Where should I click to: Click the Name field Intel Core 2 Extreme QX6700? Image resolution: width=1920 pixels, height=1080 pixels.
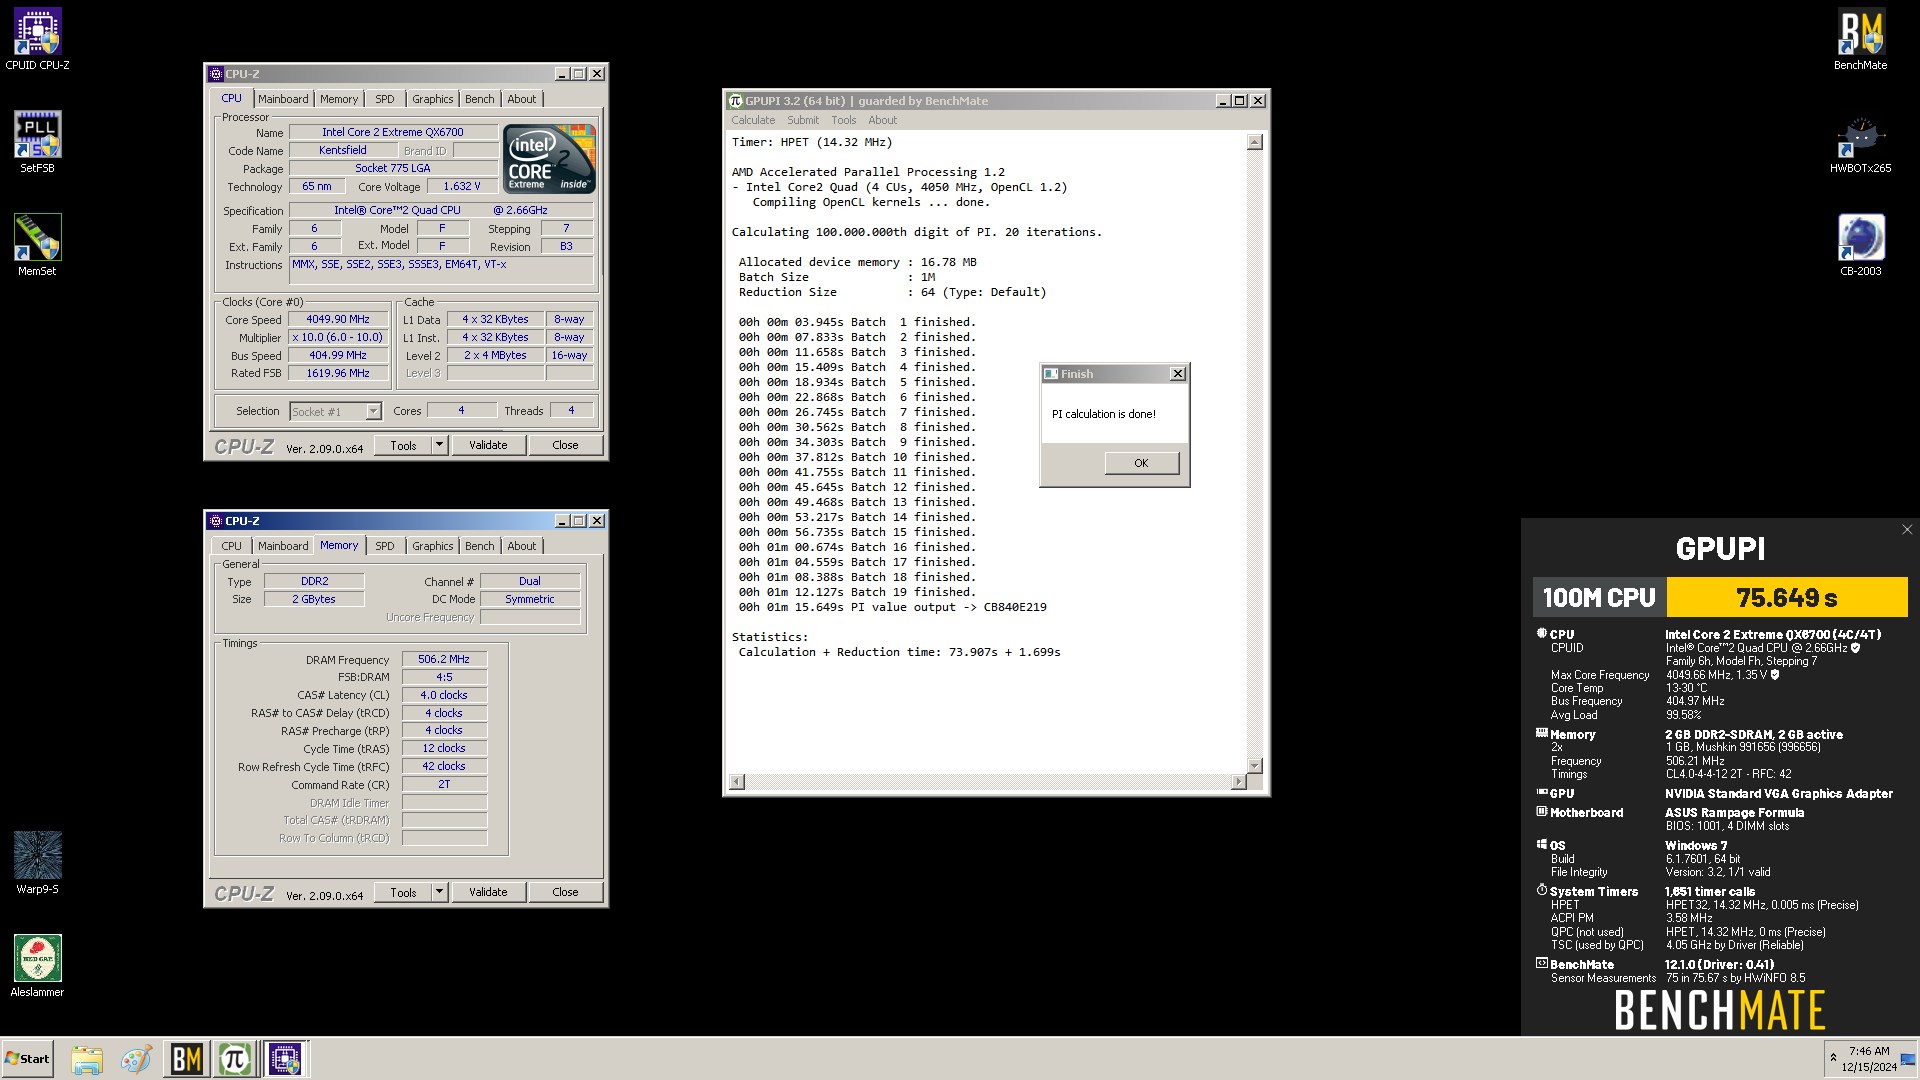[x=393, y=132]
